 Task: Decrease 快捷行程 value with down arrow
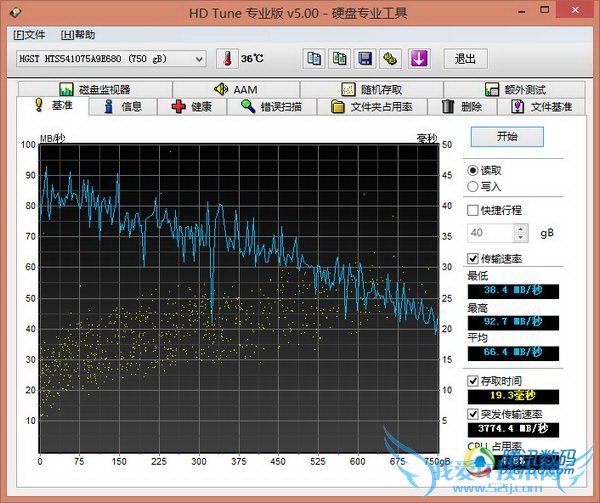click(520, 237)
